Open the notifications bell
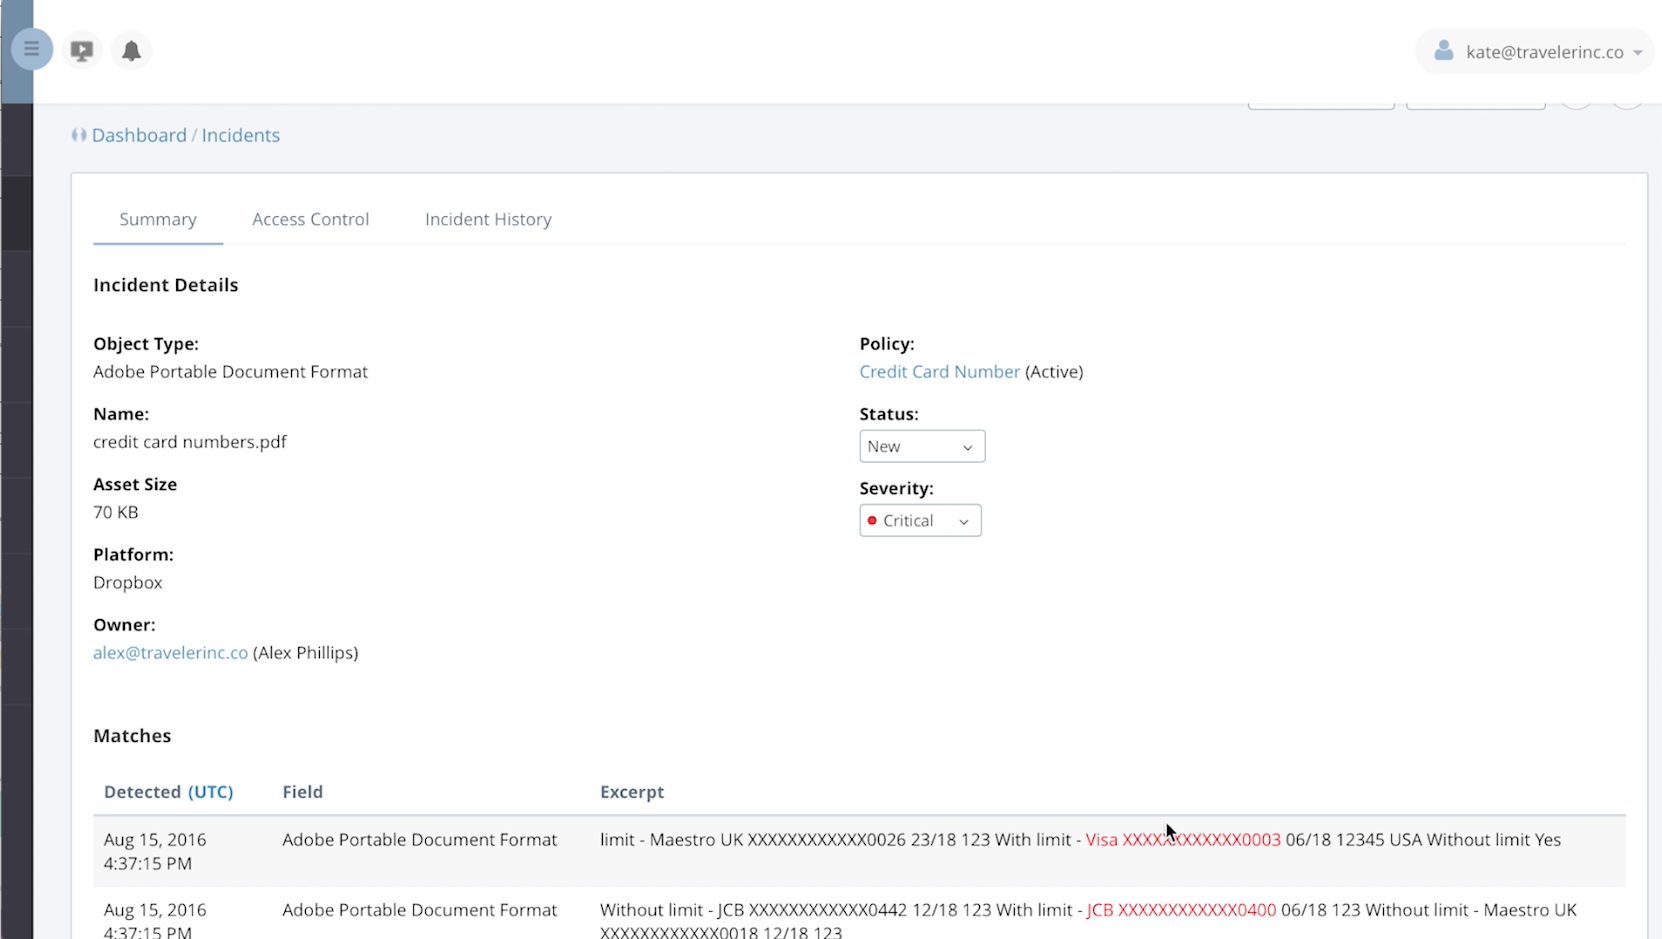 click(131, 50)
